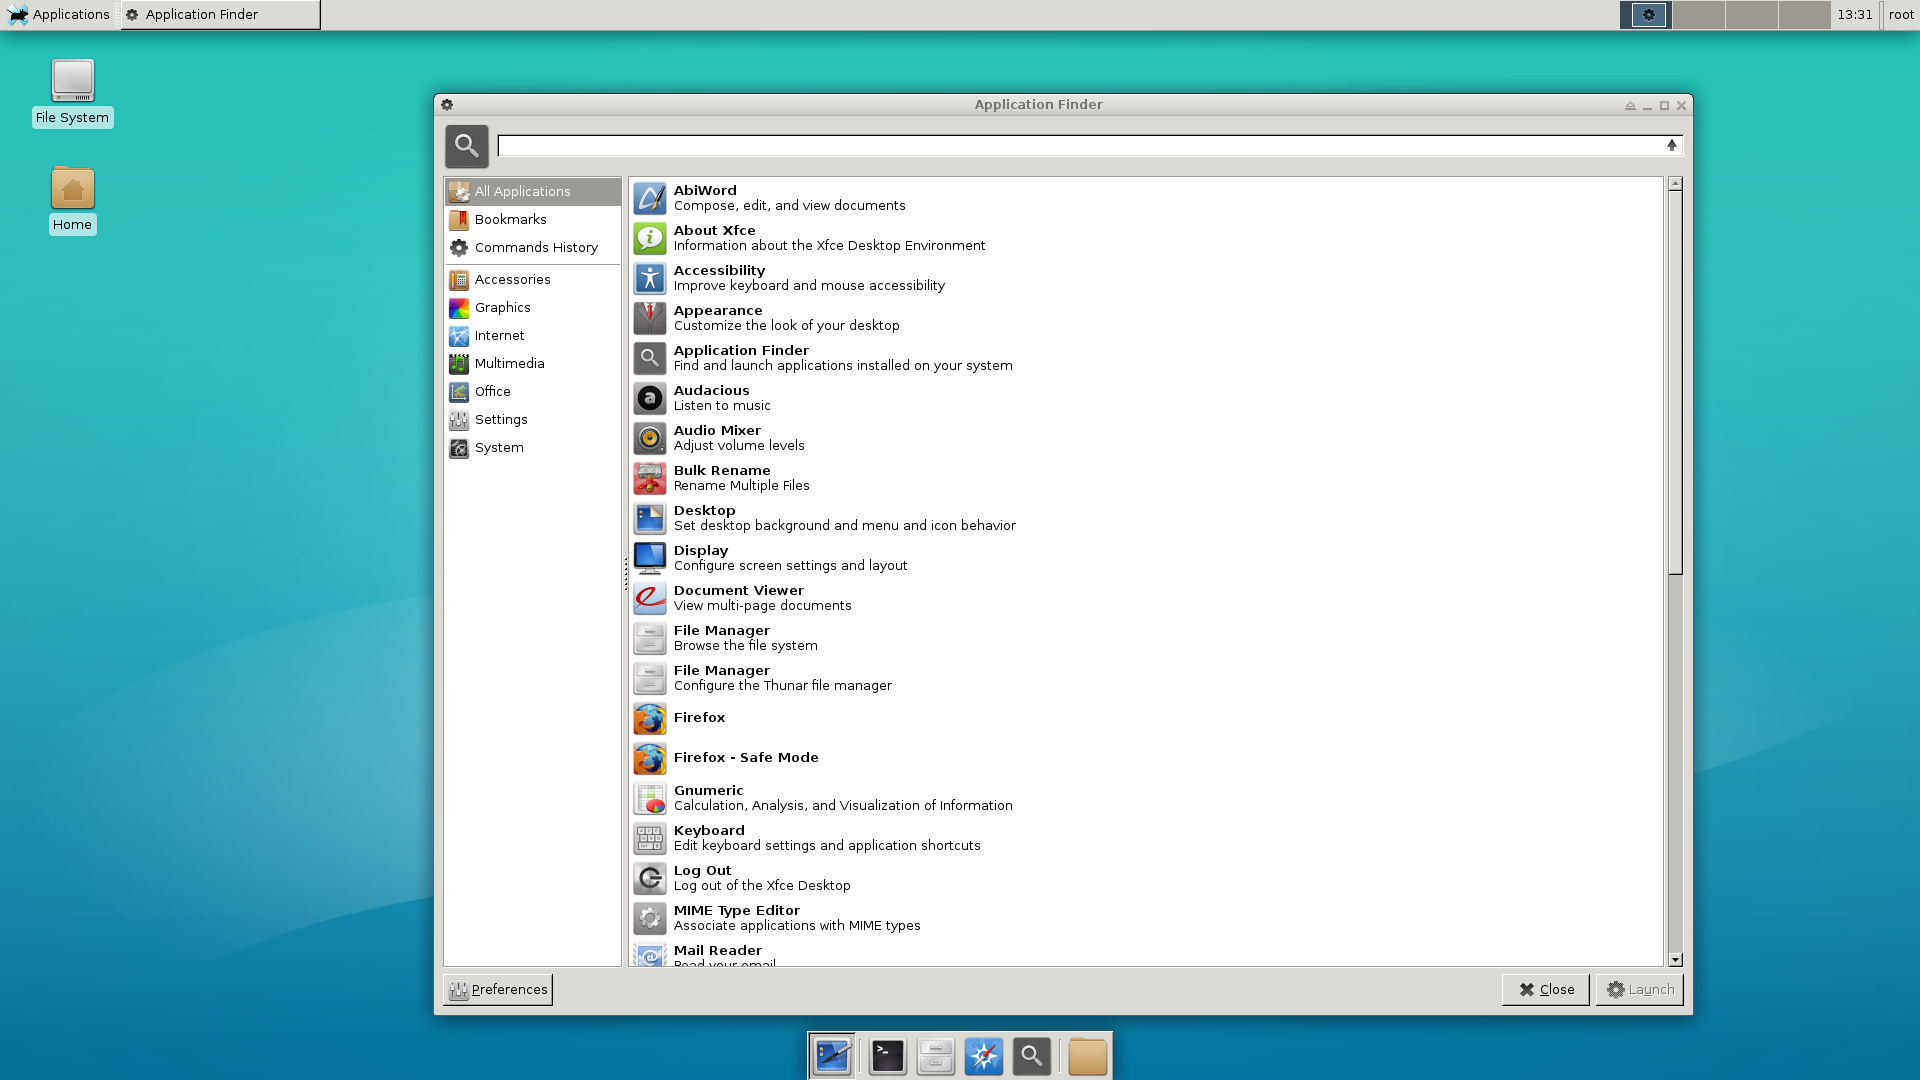Select the Accessories category
This screenshot has width=1920, height=1080.
pos(533,279)
